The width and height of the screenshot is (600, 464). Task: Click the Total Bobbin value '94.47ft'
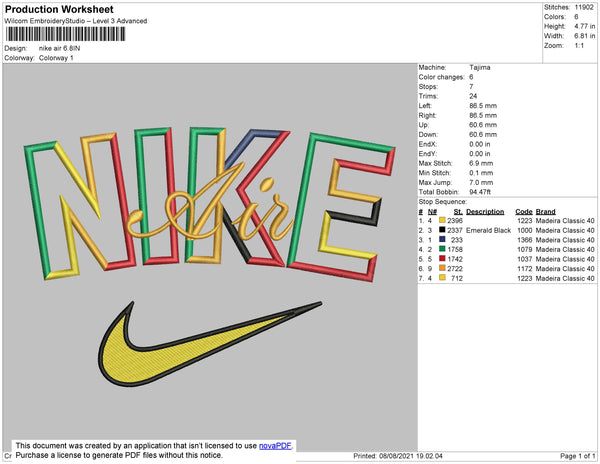pos(480,192)
